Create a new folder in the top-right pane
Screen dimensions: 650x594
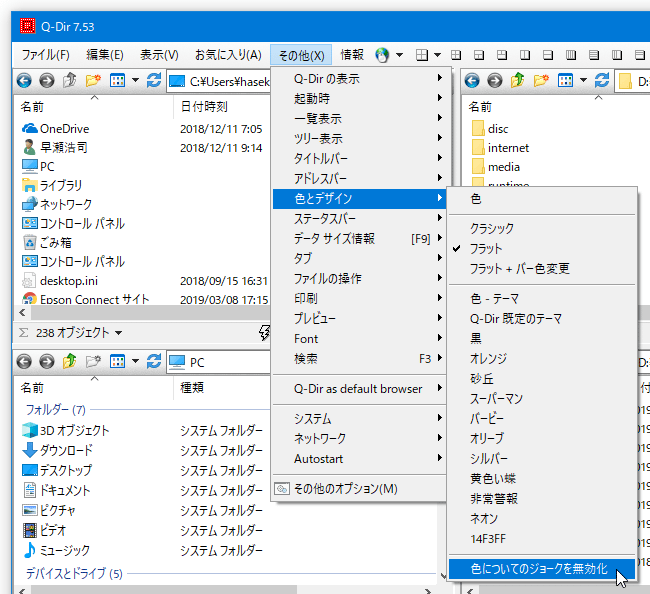point(541,80)
